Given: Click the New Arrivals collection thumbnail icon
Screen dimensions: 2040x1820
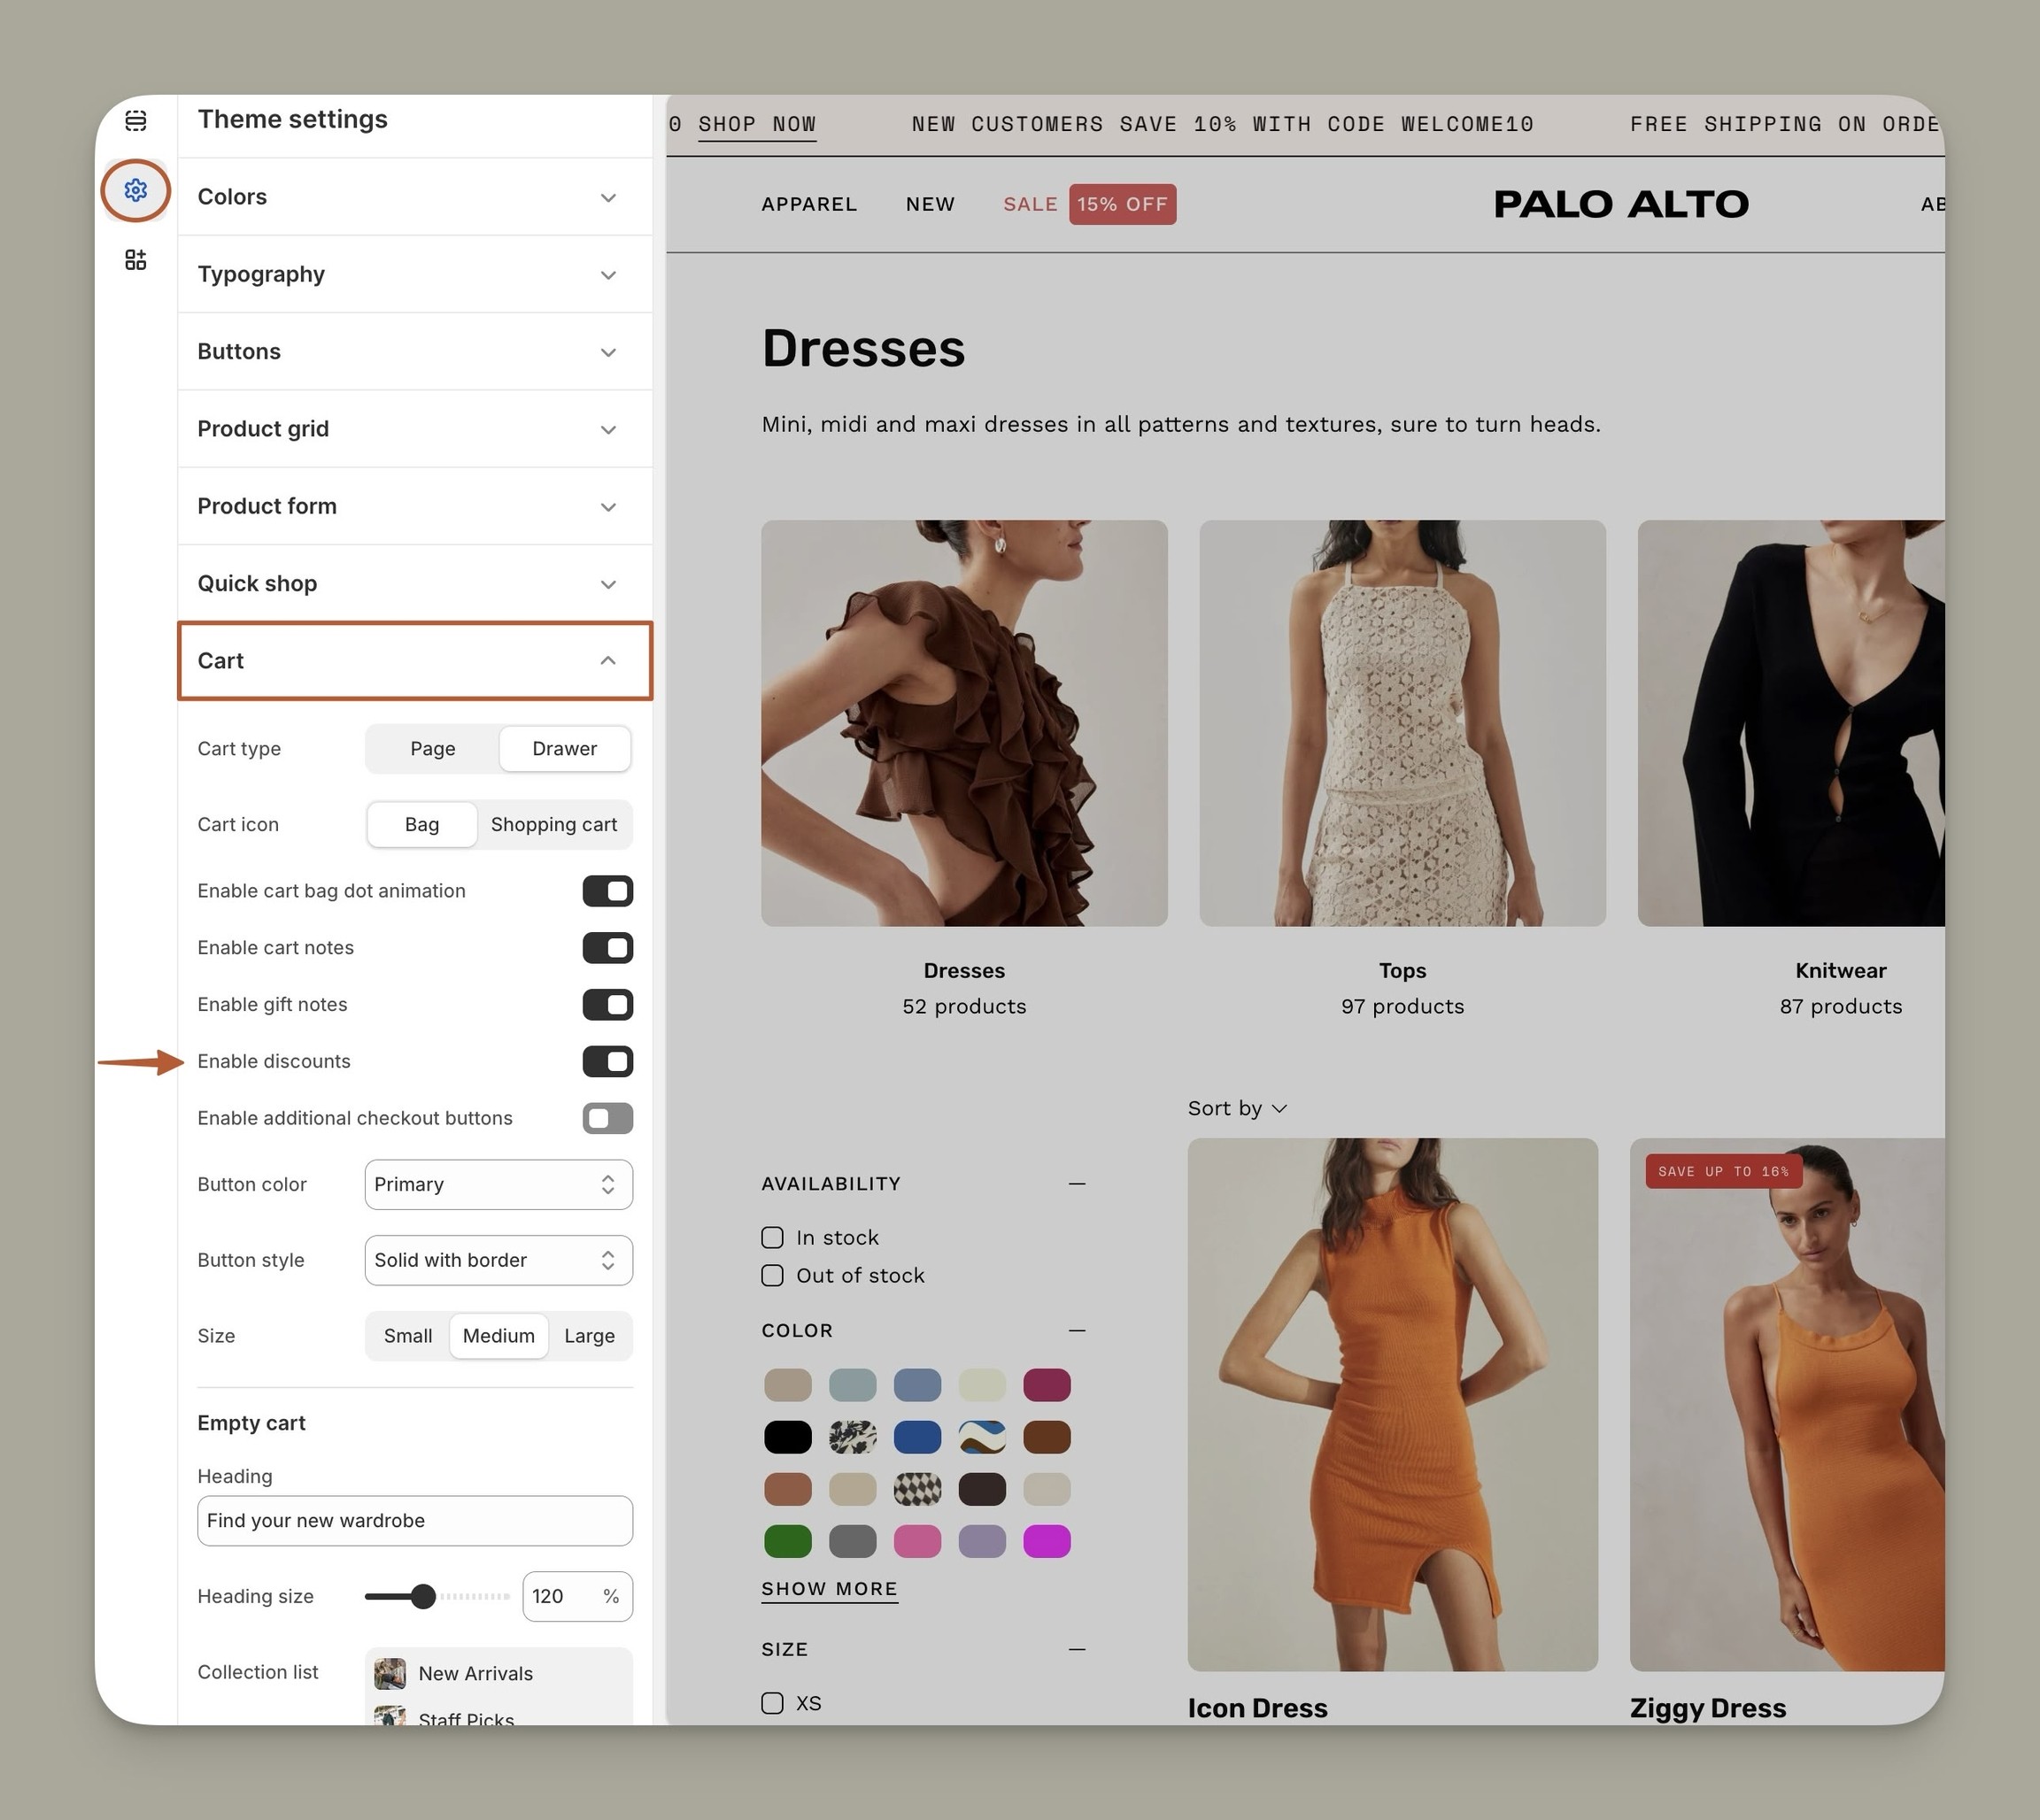Looking at the screenshot, I should click(390, 1673).
